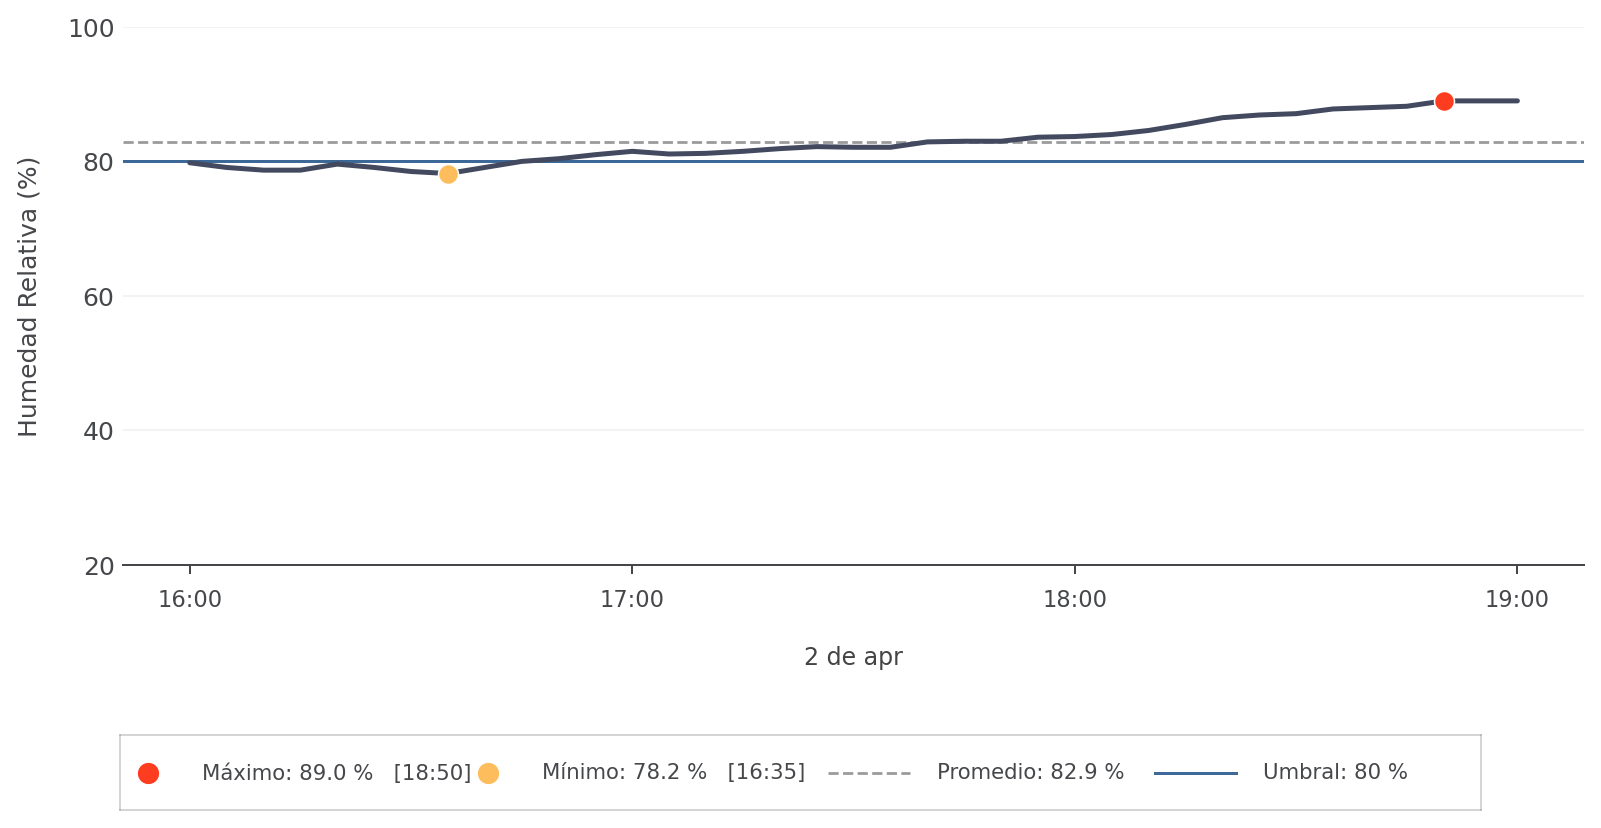This screenshot has height=828, width=1601.
Task: Click the "2 de apr" date label
Action: point(853,657)
